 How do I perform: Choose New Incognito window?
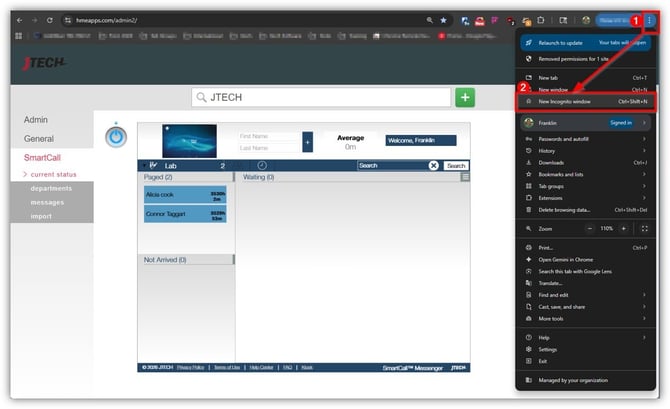[x=585, y=102]
